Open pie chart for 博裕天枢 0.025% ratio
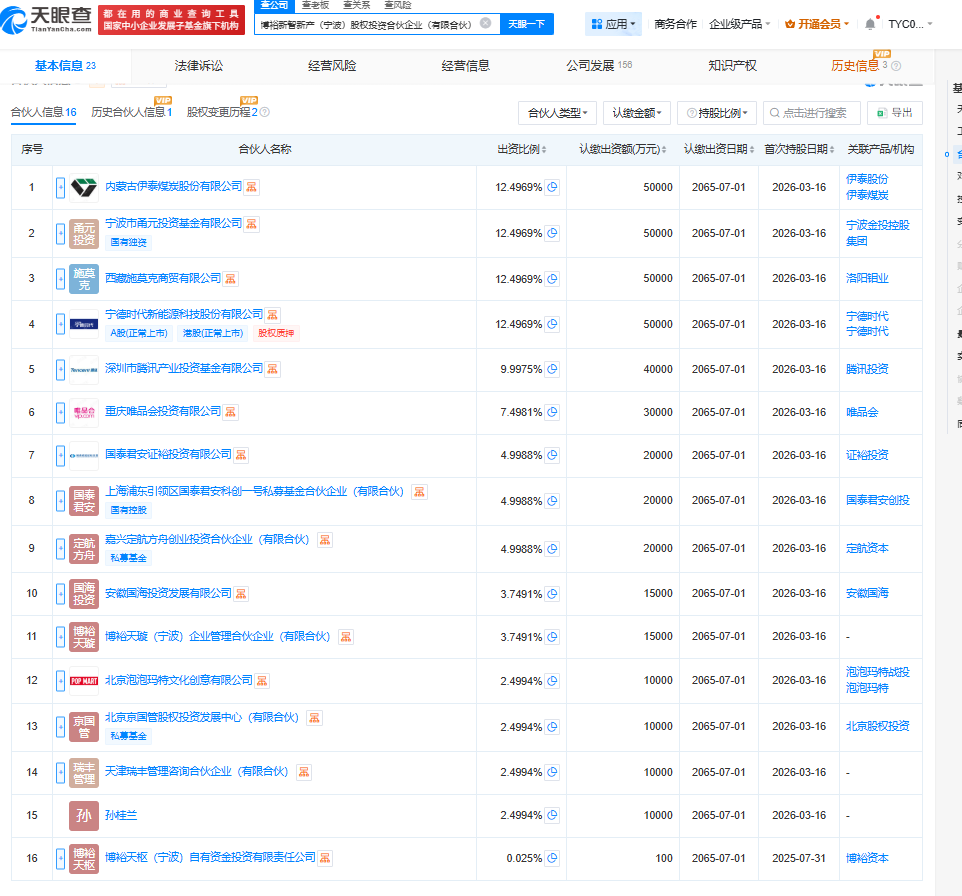Screen dimensions: 962x896 (x=552, y=858)
